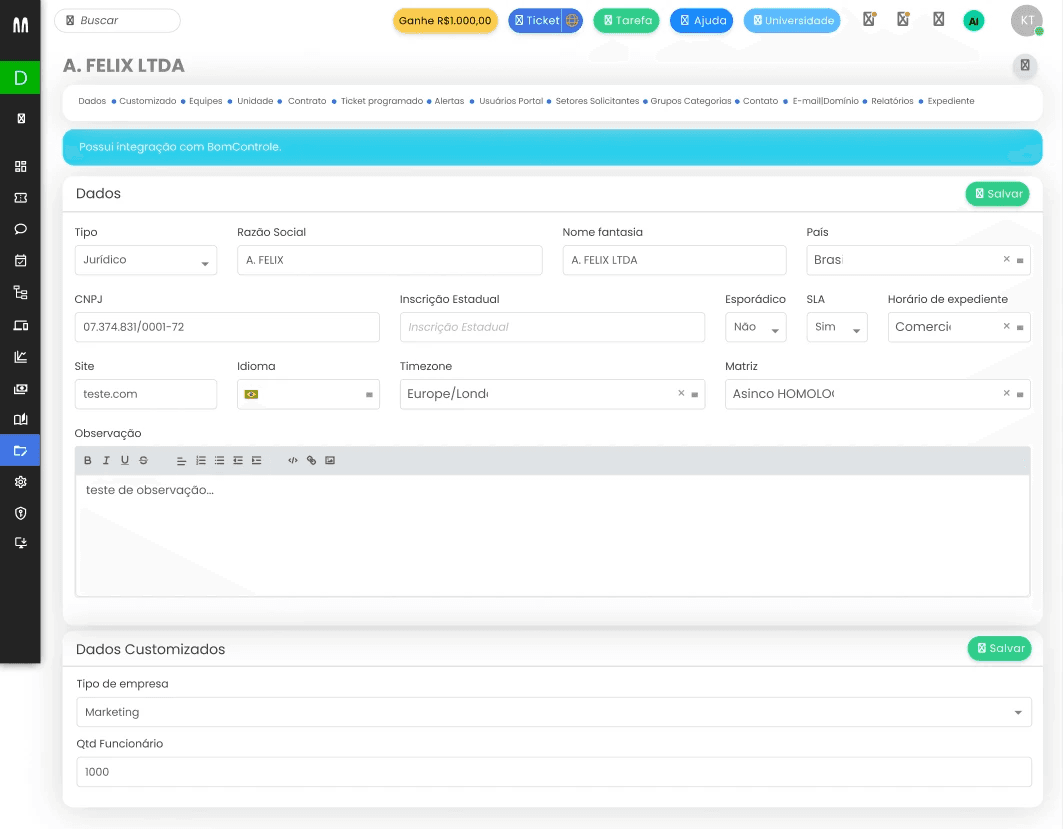Insert numbered list in Observação editor
Viewport: 1063px width, 829px height.
(201, 460)
